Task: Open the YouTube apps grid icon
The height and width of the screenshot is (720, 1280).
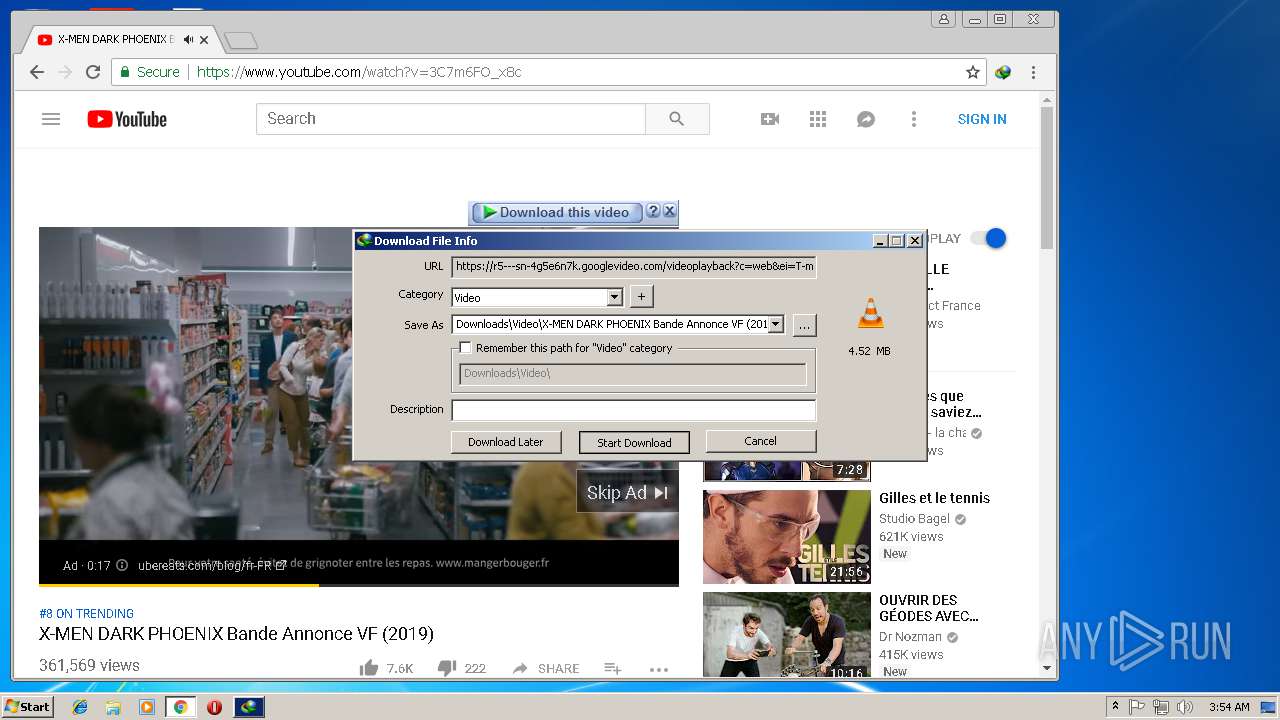Action: (818, 119)
